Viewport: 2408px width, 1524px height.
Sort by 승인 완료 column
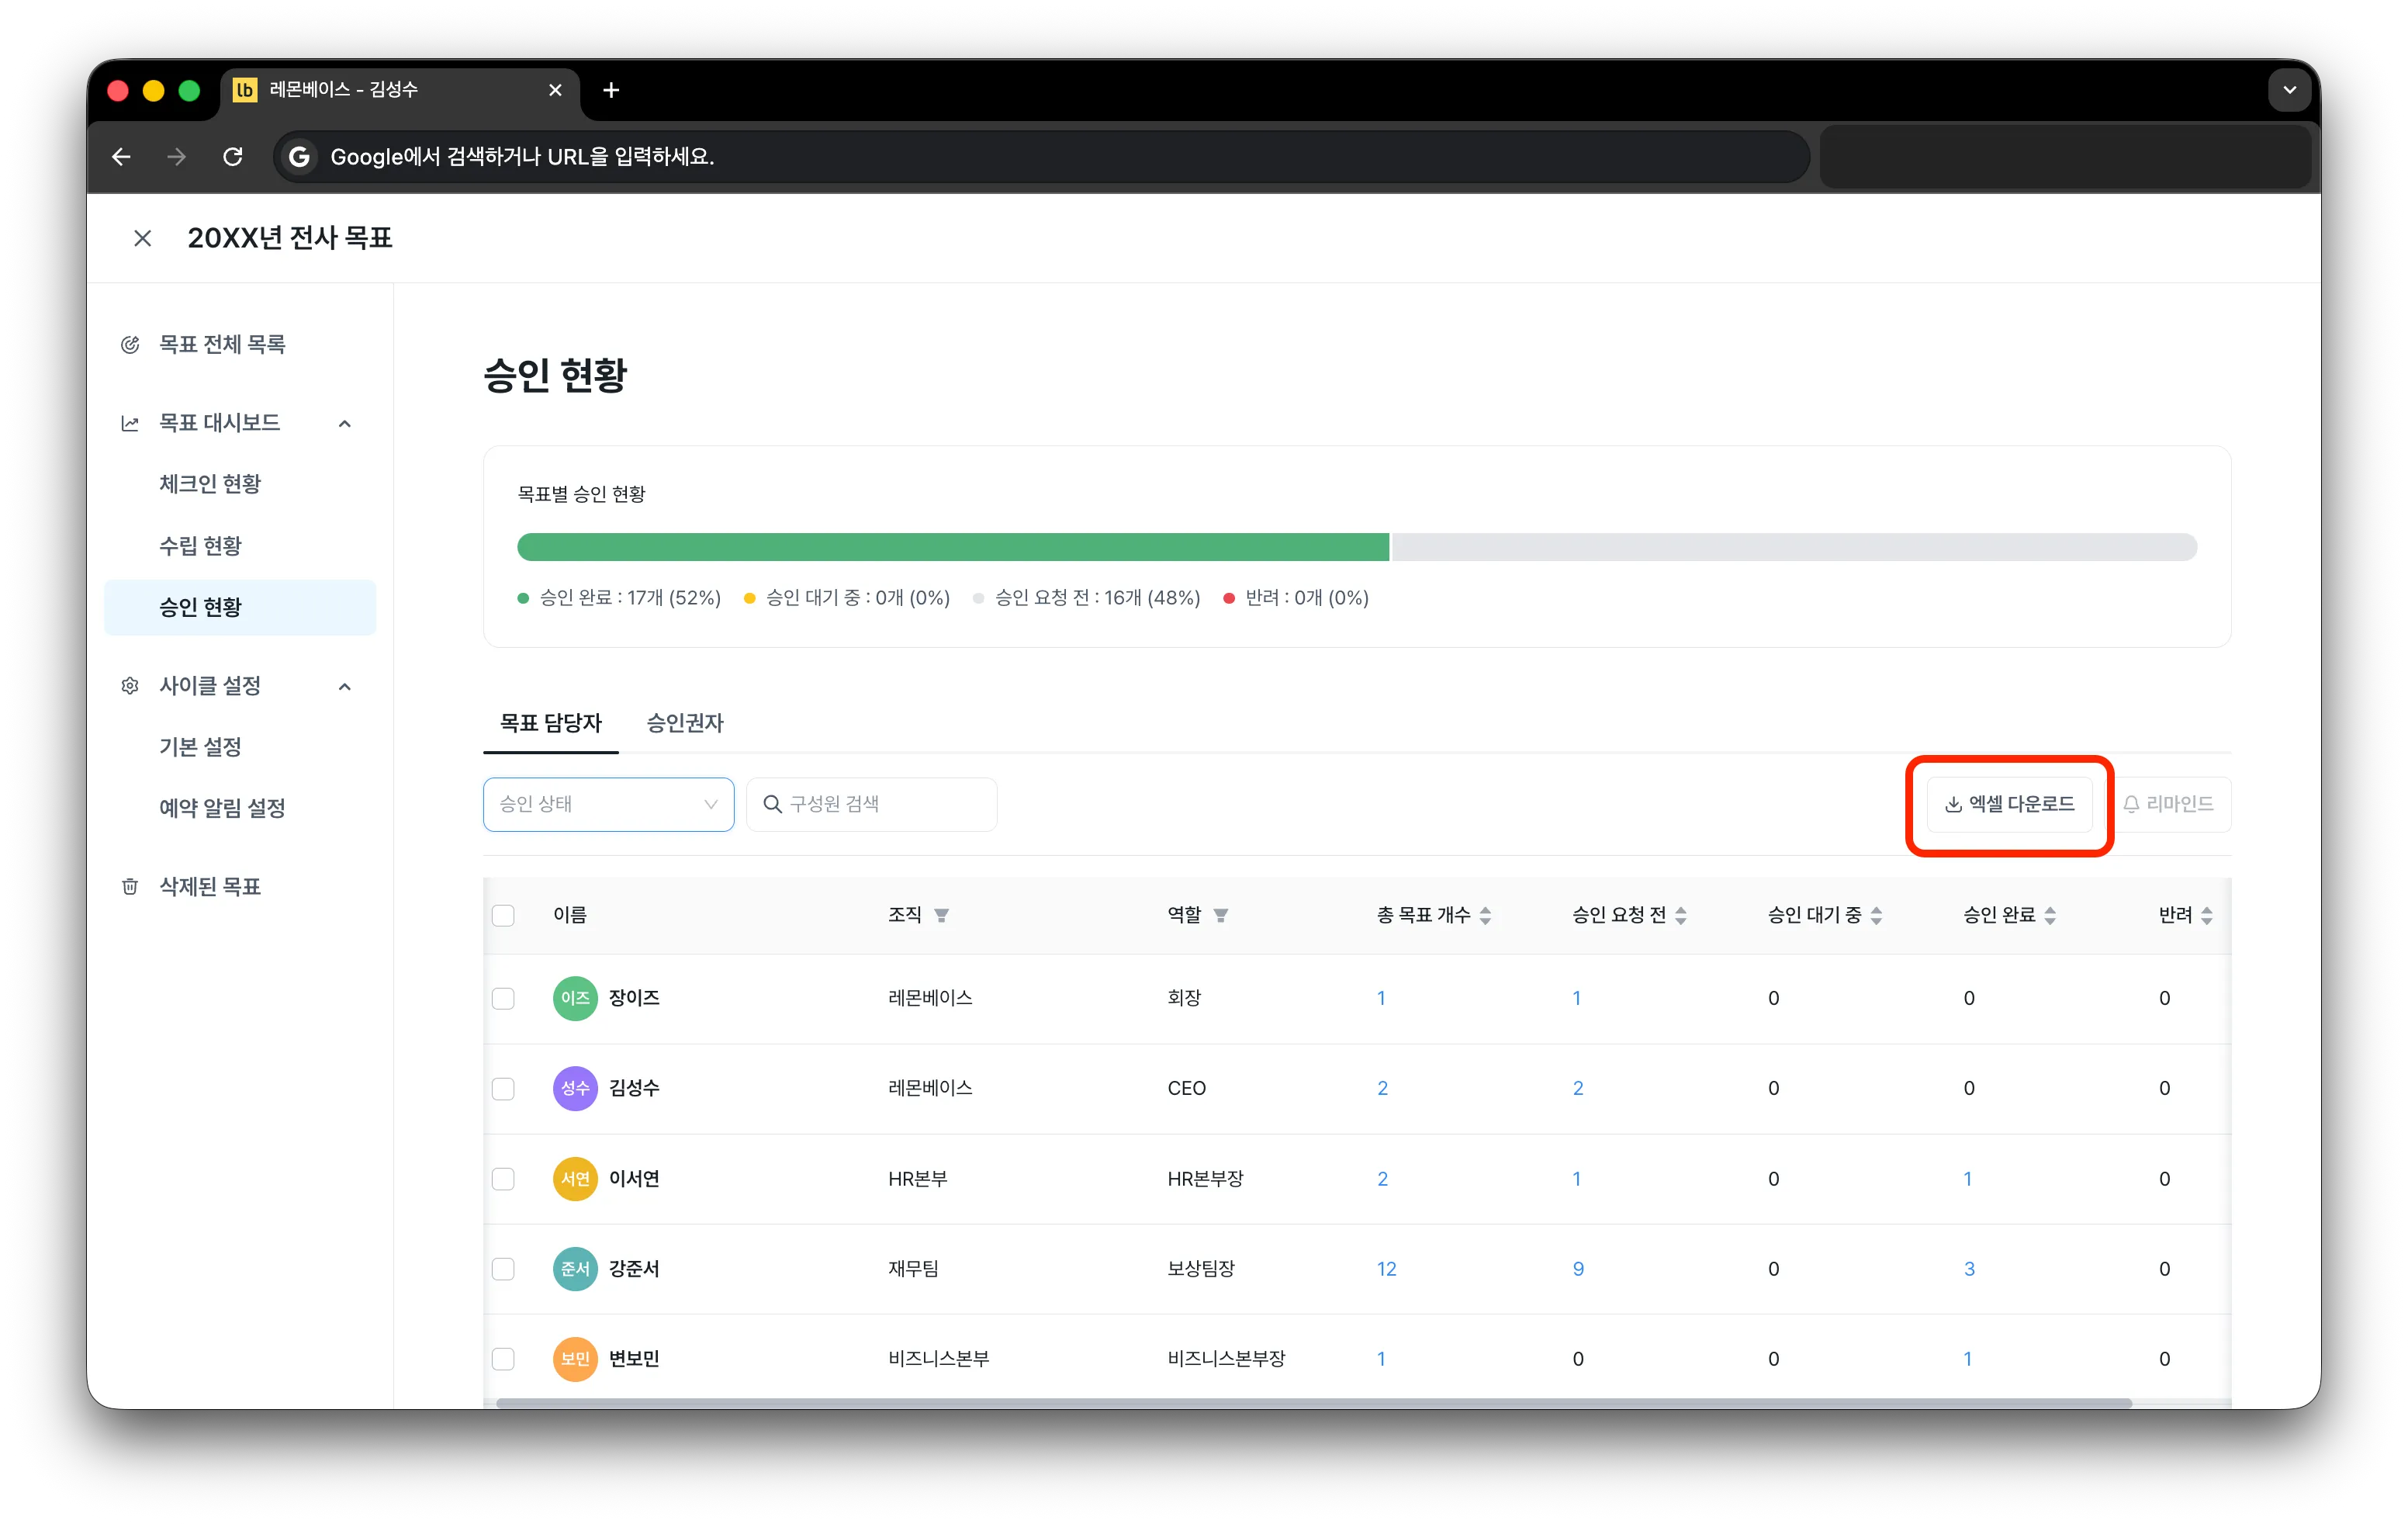point(2050,915)
